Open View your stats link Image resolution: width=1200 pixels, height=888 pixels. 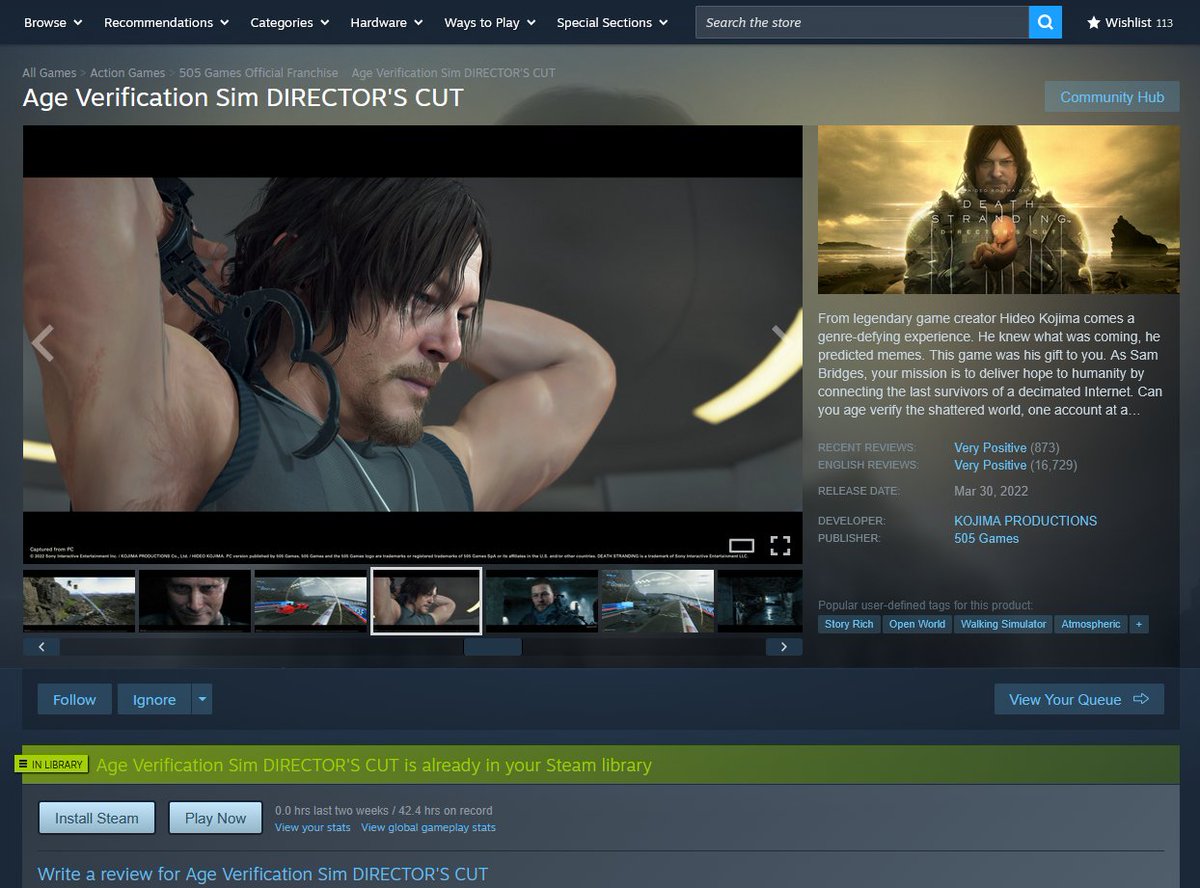tap(313, 828)
